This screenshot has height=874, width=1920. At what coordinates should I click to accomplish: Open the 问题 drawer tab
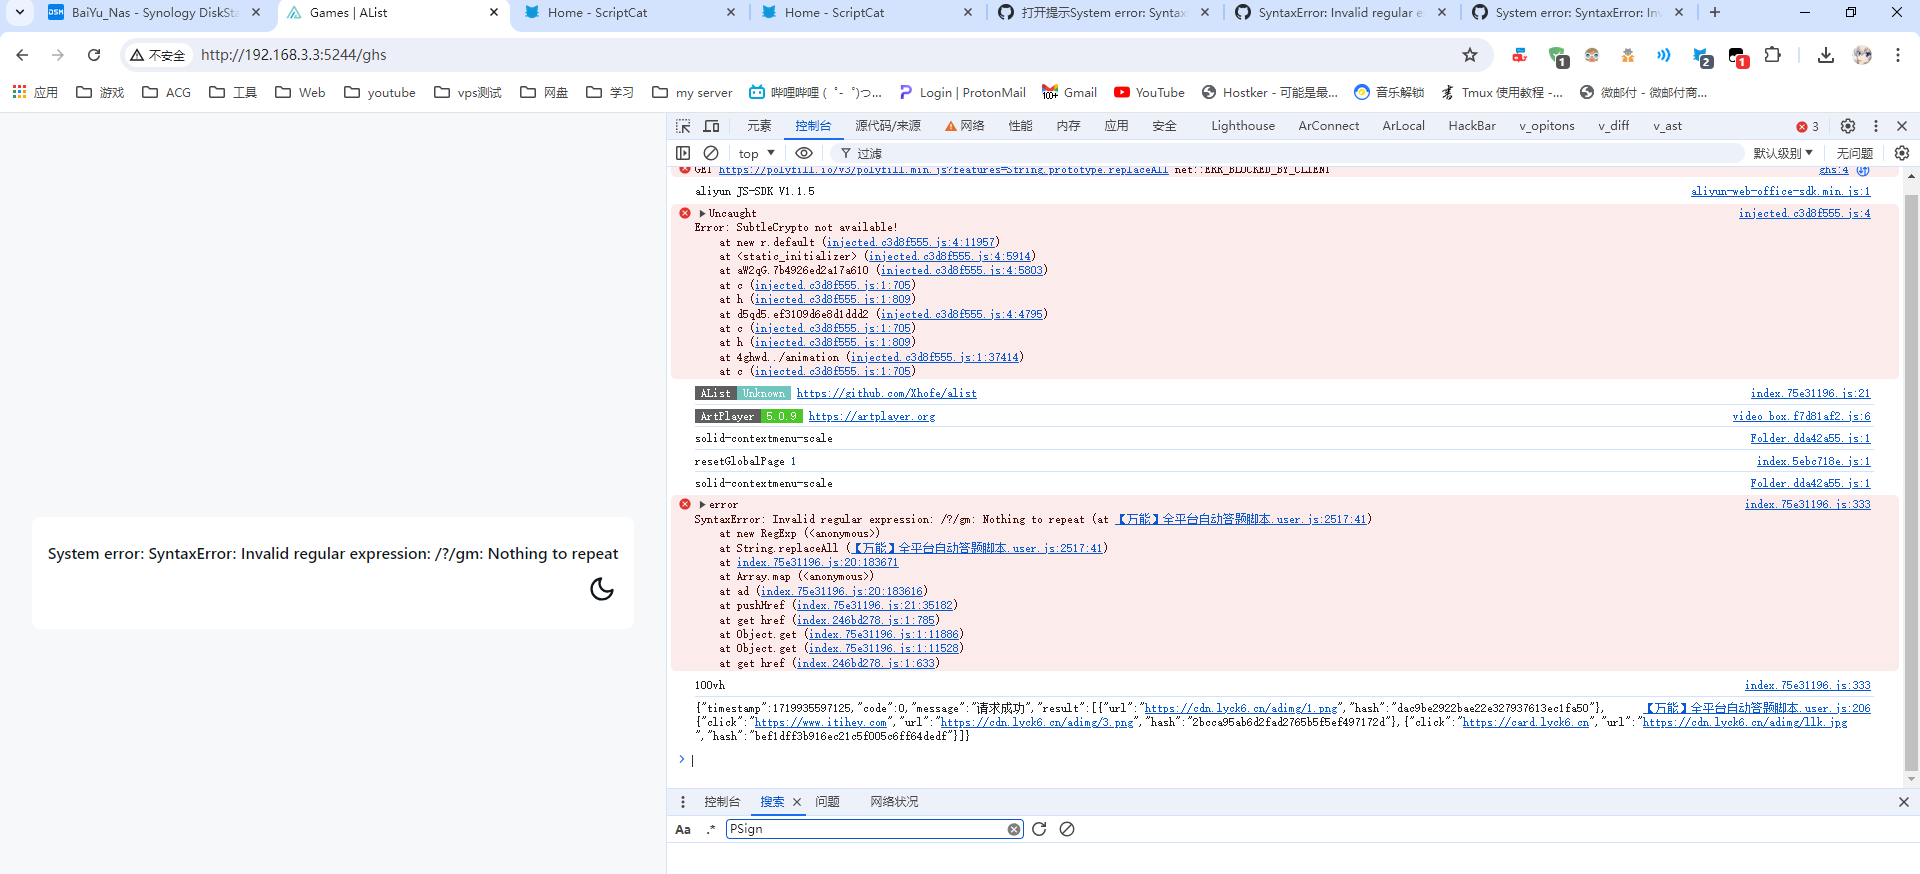pyautogui.click(x=827, y=802)
